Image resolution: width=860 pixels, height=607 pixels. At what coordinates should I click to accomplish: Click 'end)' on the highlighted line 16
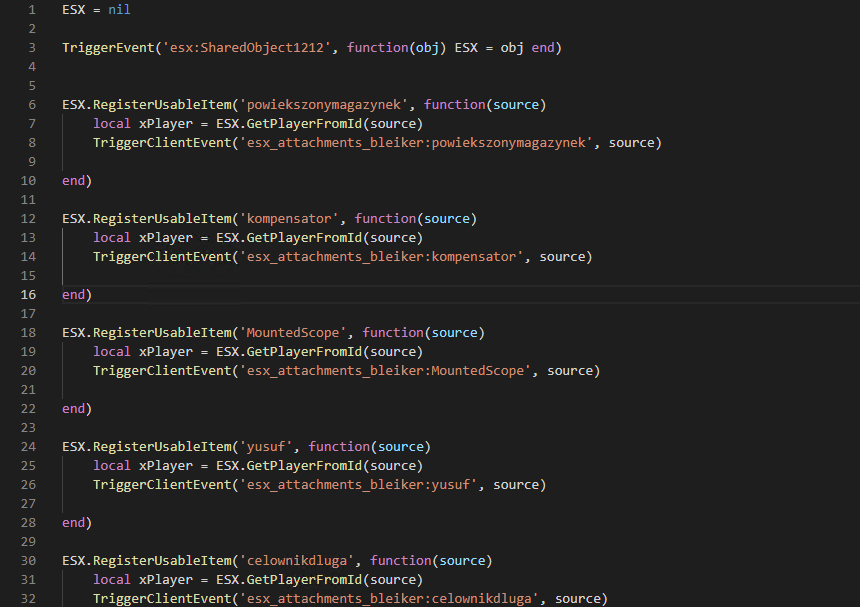77,294
